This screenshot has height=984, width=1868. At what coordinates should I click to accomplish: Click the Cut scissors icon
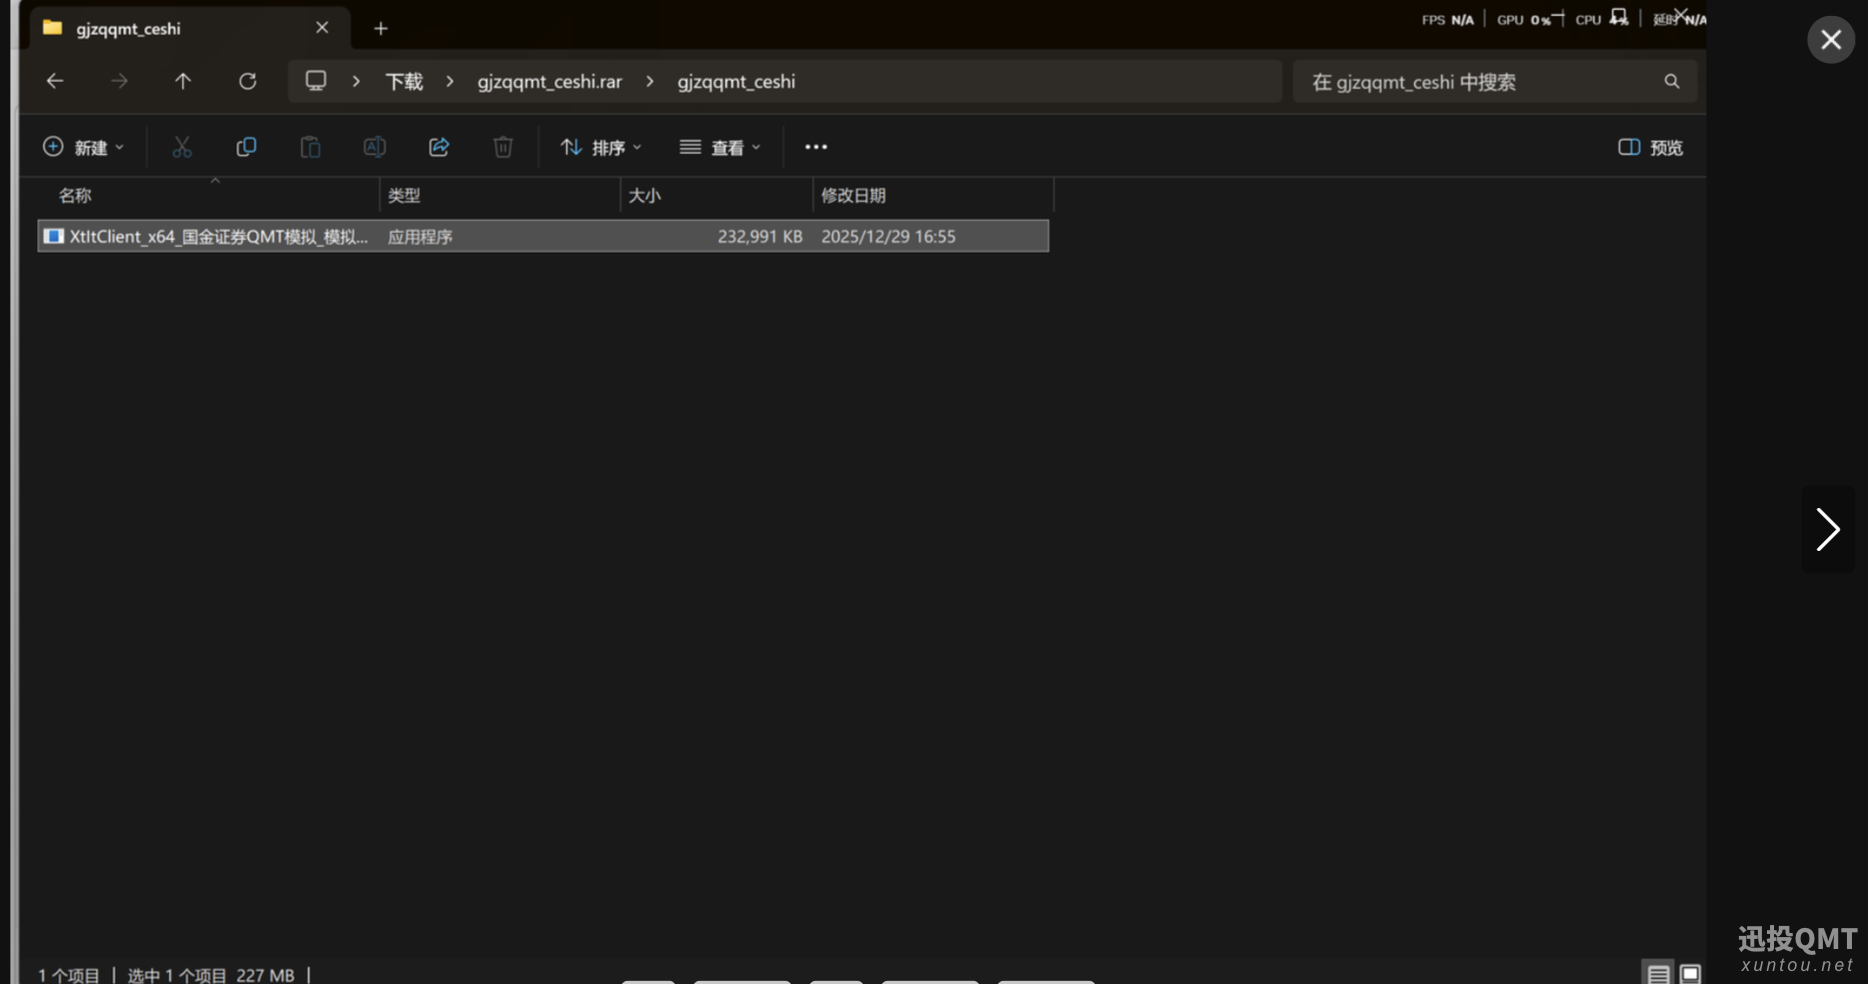click(181, 147)
